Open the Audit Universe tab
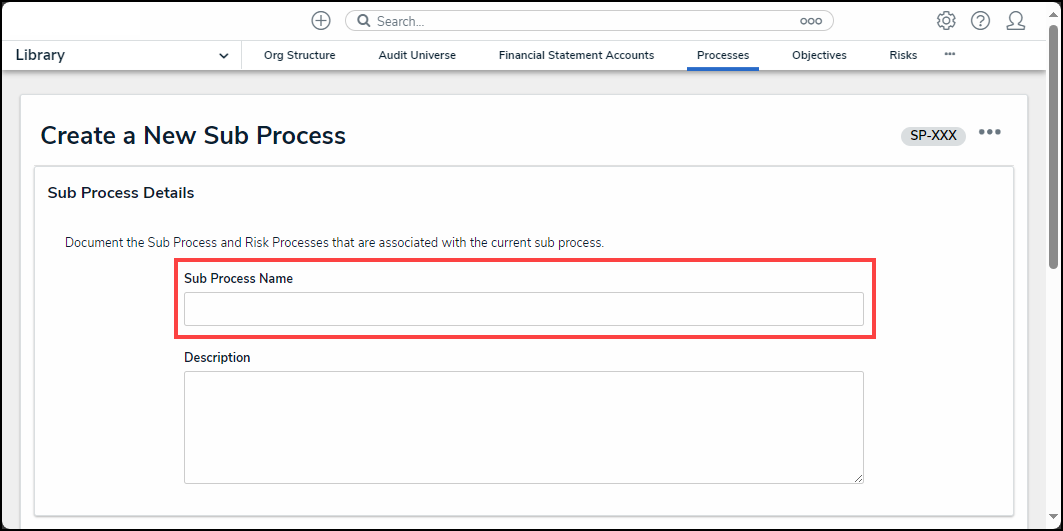 click(x=417, y=56)
